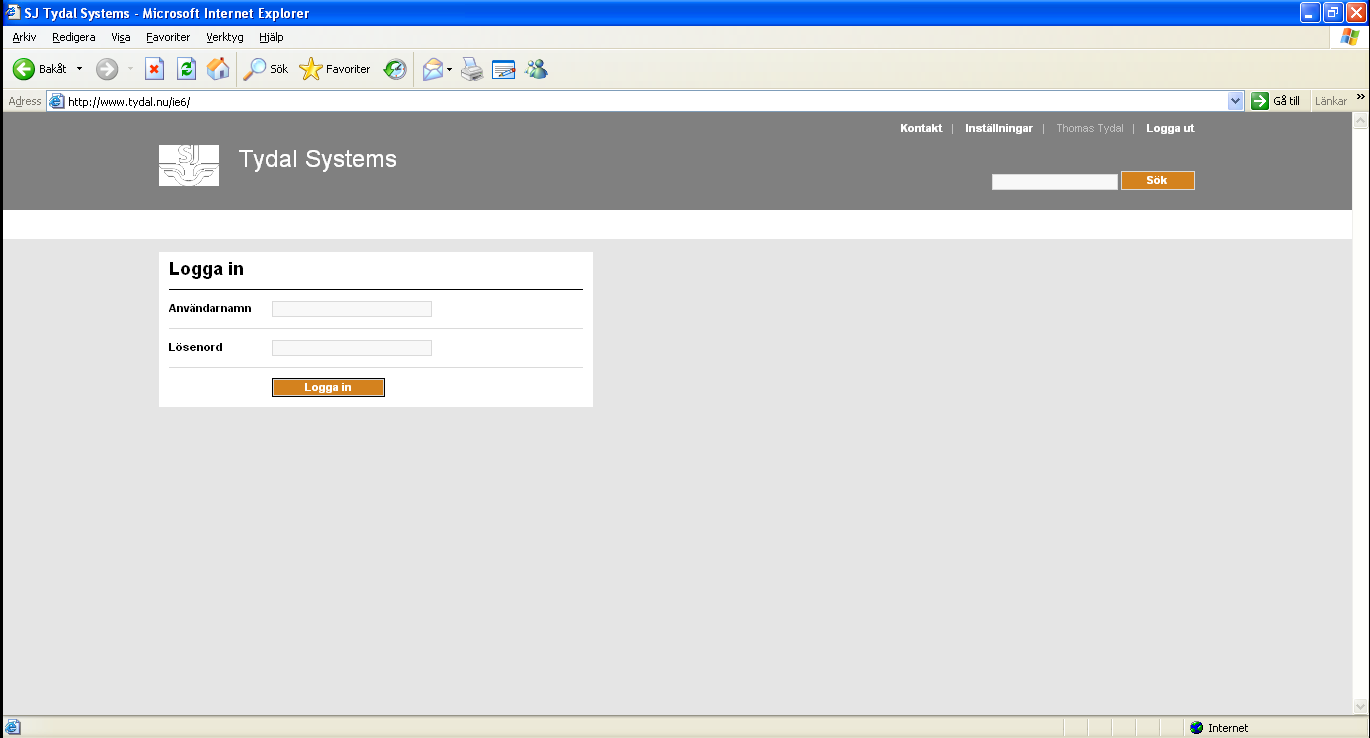The height and width of the screenshot is (738, 1370).
Task: Click the Länkar toolbar label
Action: (x=1331, y=101)
